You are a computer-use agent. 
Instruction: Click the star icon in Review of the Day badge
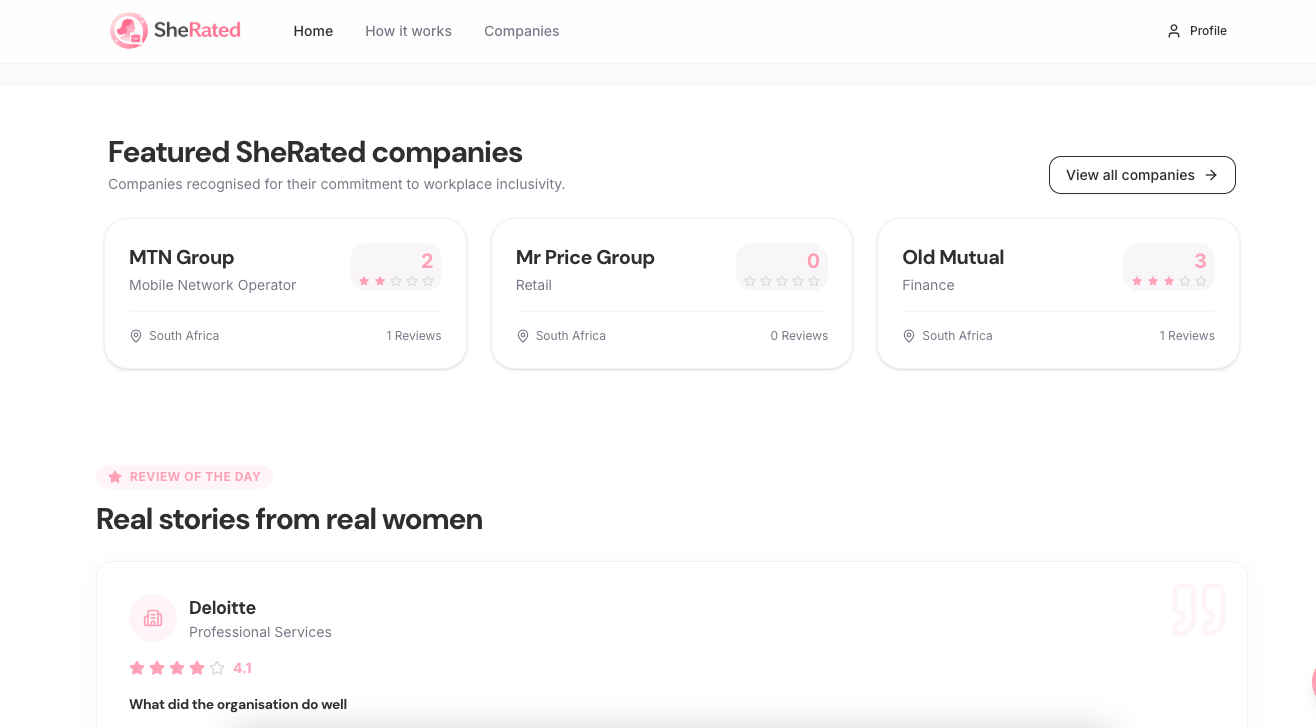115,477
